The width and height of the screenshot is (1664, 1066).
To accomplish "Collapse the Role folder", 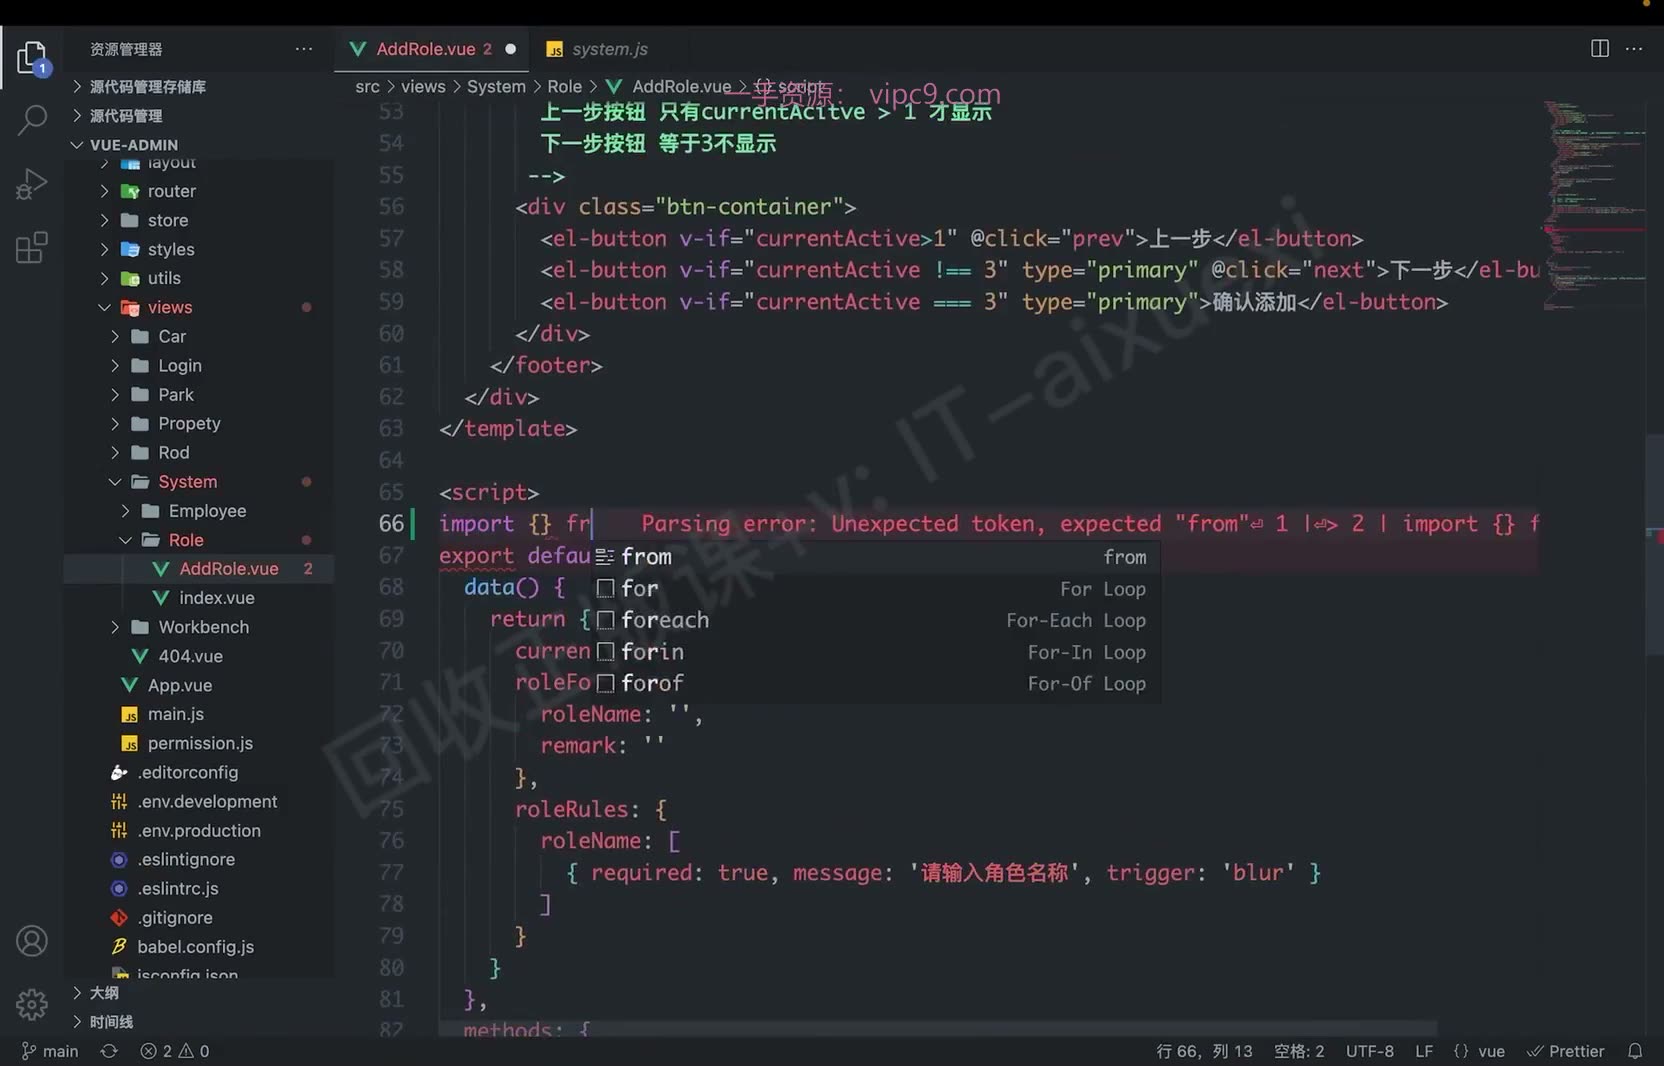I will 186,539.
